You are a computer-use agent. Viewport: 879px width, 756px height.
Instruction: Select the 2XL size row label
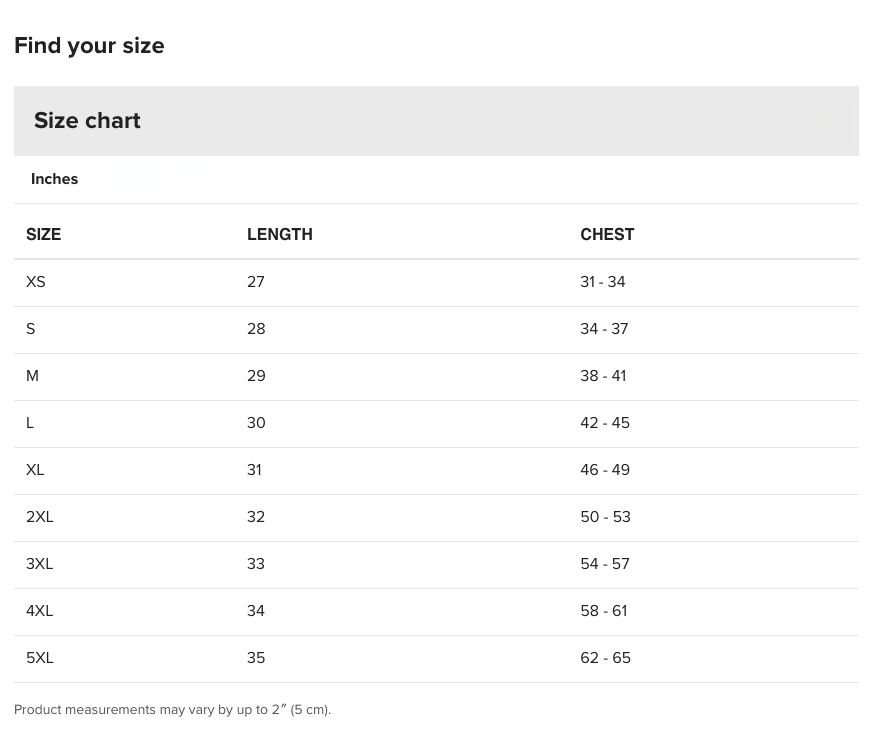pos(40,517)
